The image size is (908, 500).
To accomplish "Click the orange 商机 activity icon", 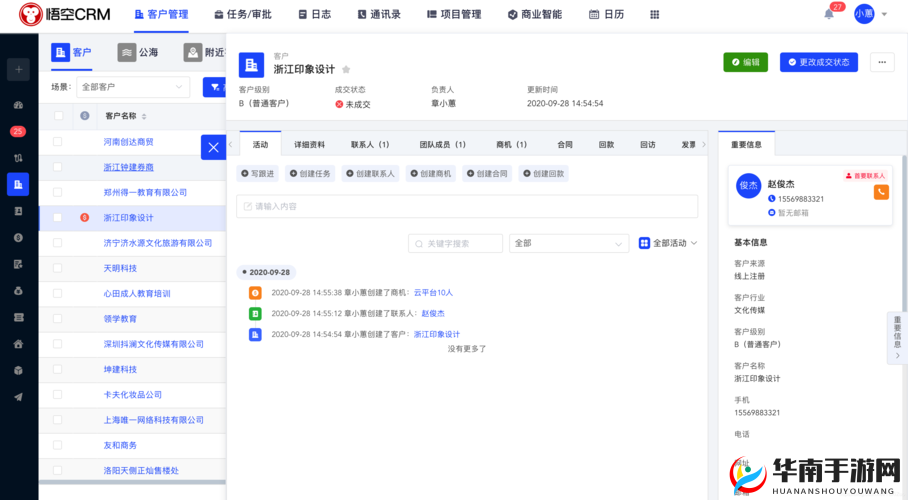I will click(x=255, y=293).
